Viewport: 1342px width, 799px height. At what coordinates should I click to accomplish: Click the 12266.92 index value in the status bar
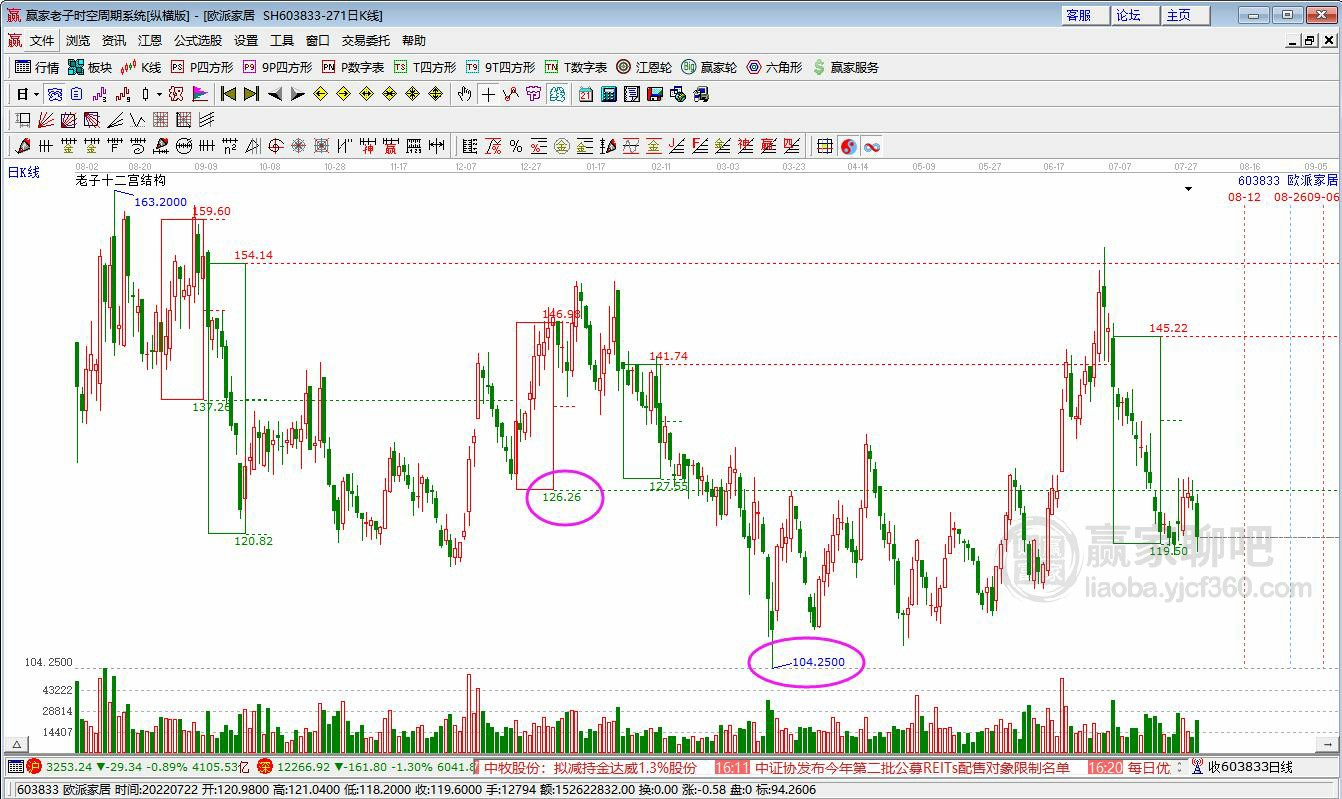(305, 767)
